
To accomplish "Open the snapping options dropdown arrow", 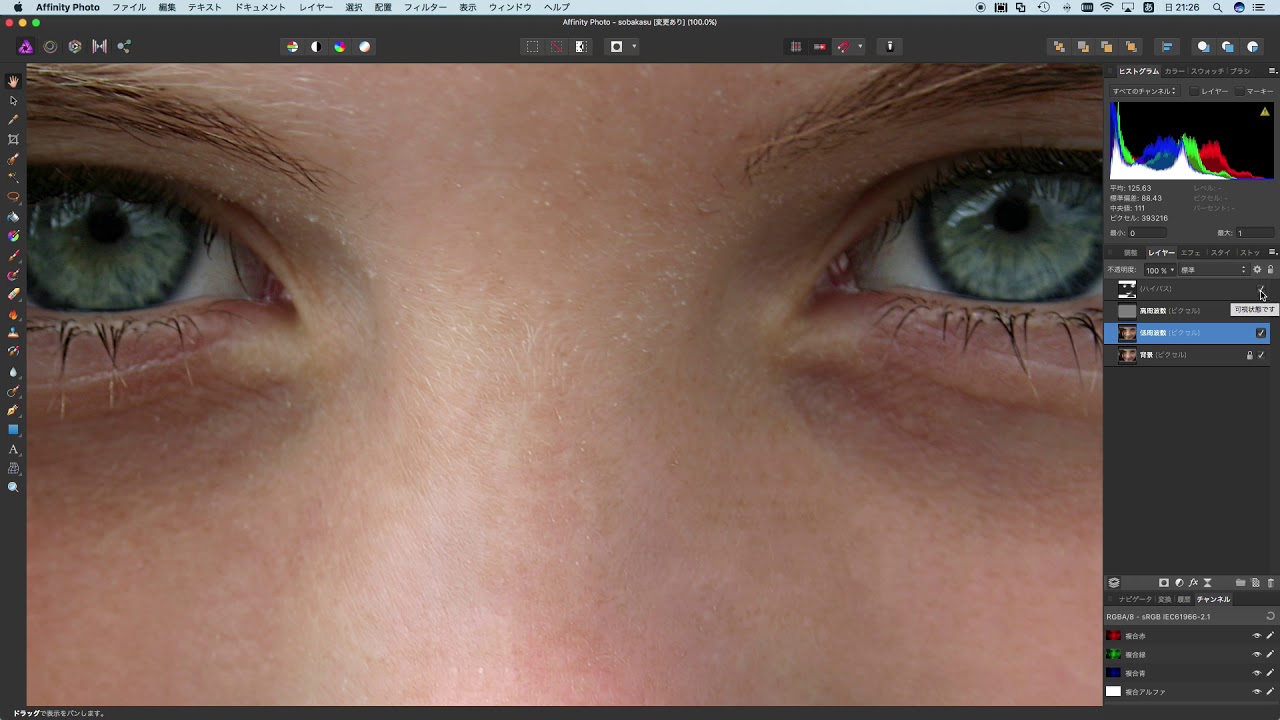I will [859, 46].
